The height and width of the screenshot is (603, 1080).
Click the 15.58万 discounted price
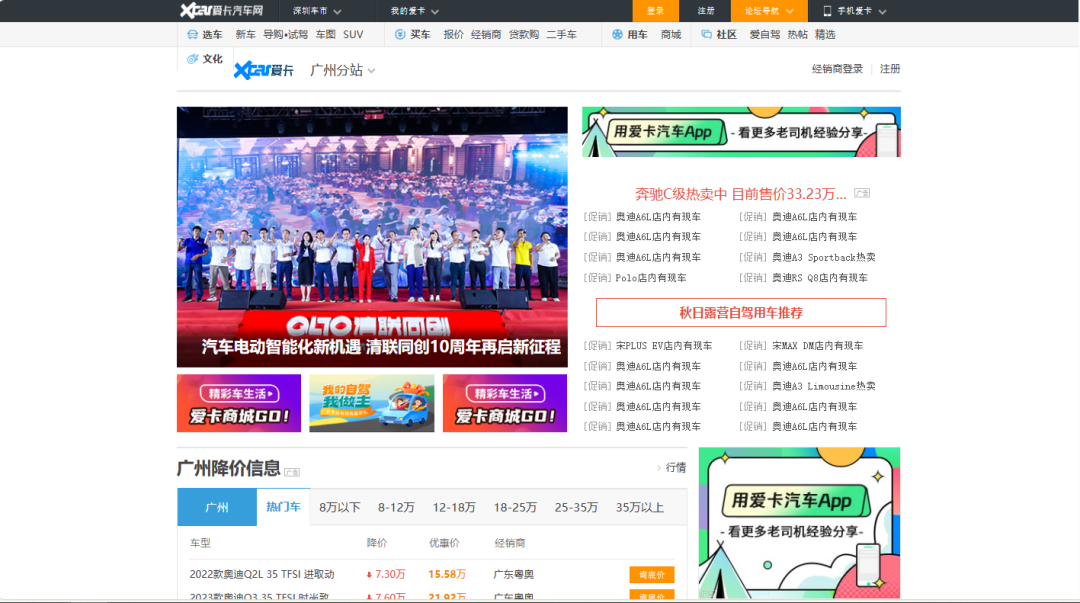click(447, 574)
